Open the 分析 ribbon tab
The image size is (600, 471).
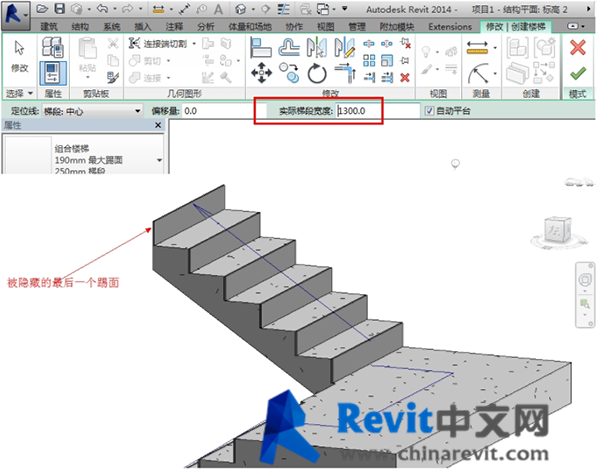coord(206,26)
